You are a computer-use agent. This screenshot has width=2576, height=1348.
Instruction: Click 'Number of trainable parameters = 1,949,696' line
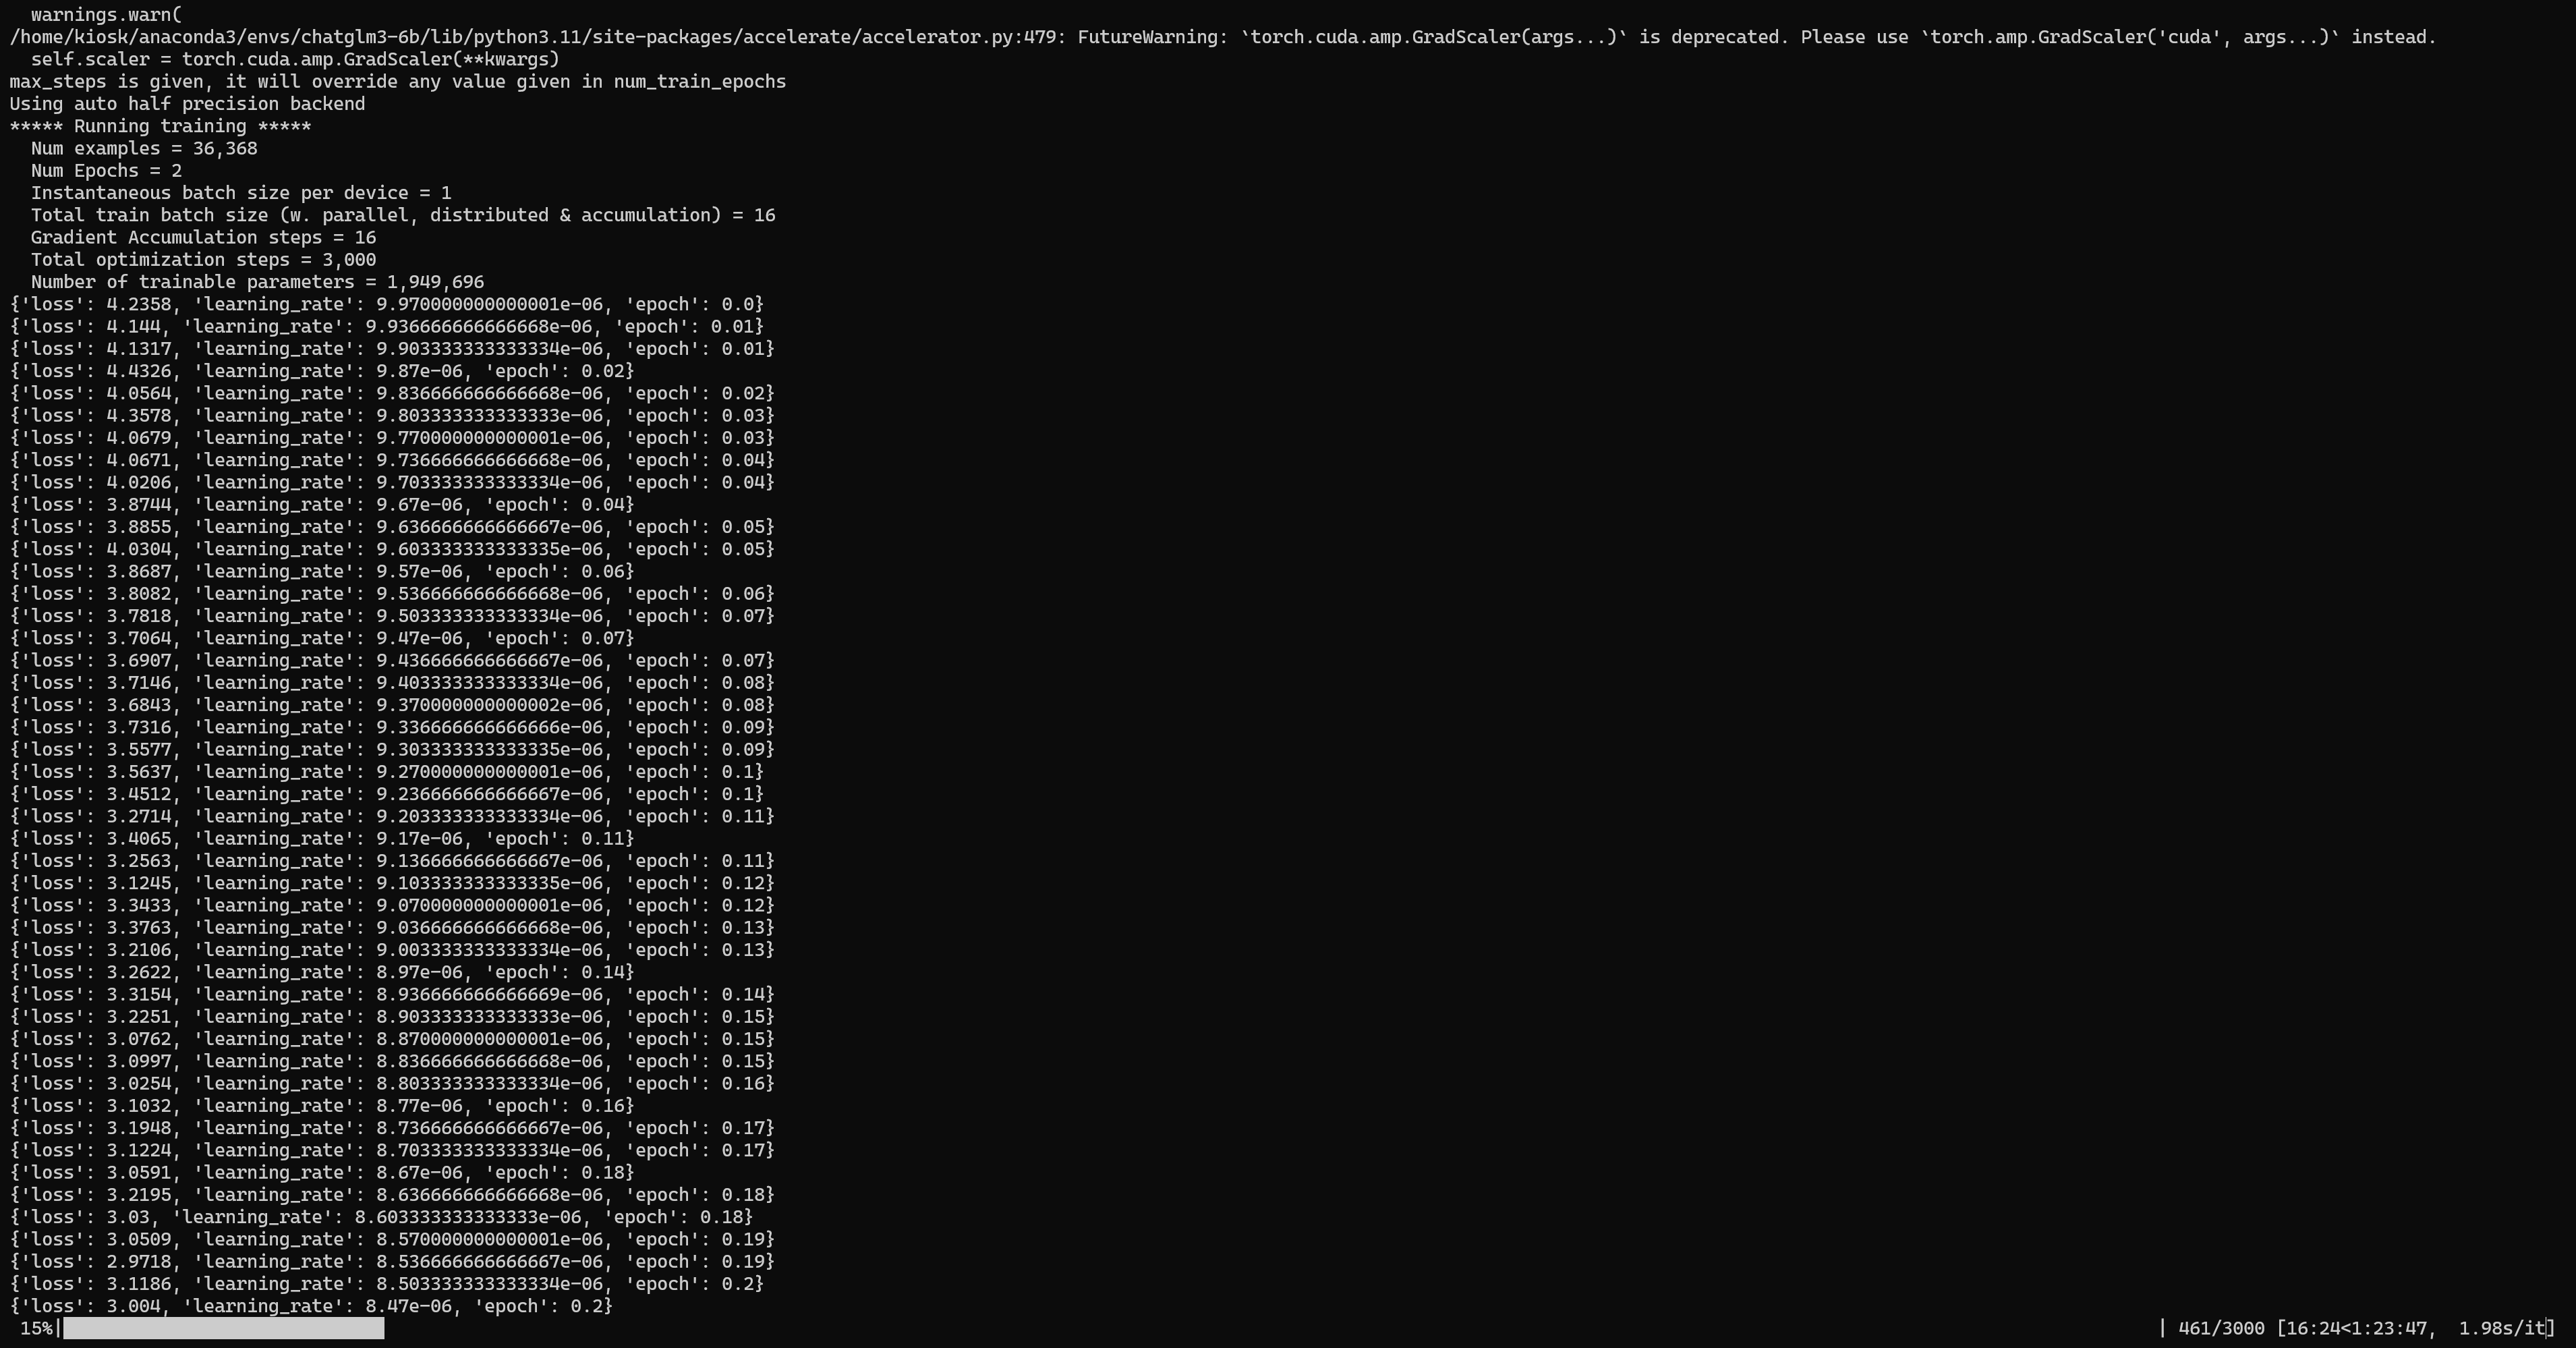pos(257,282)
